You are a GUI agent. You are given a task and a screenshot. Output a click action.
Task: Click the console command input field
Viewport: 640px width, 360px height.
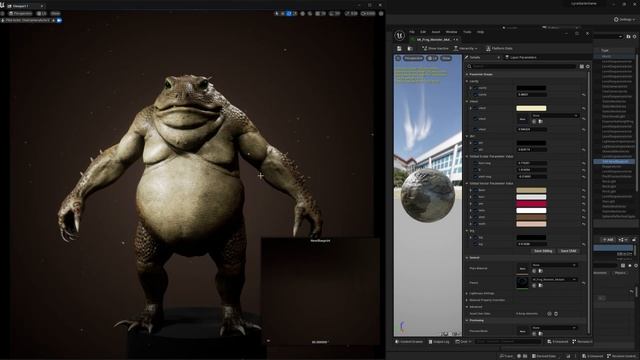(508, 342)
